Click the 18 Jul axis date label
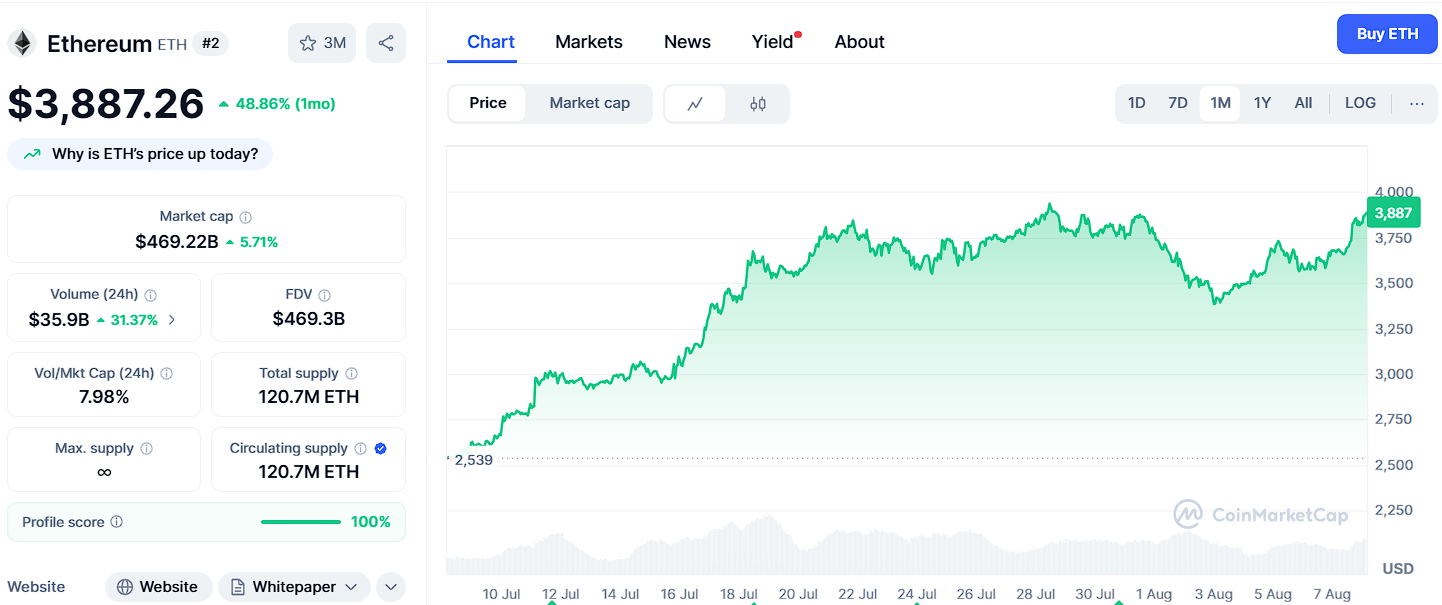1442x605 pixels. click(738, 594)
